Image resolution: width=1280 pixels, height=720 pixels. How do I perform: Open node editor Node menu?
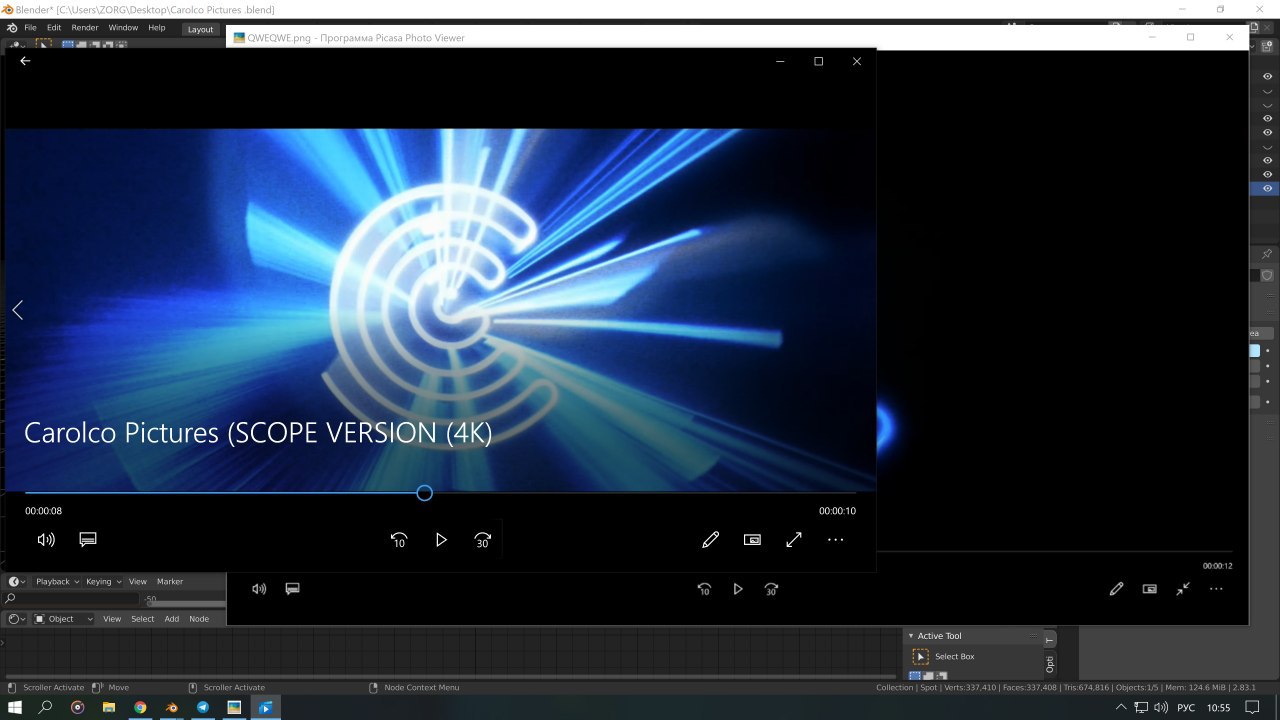(x=199, y=619)
